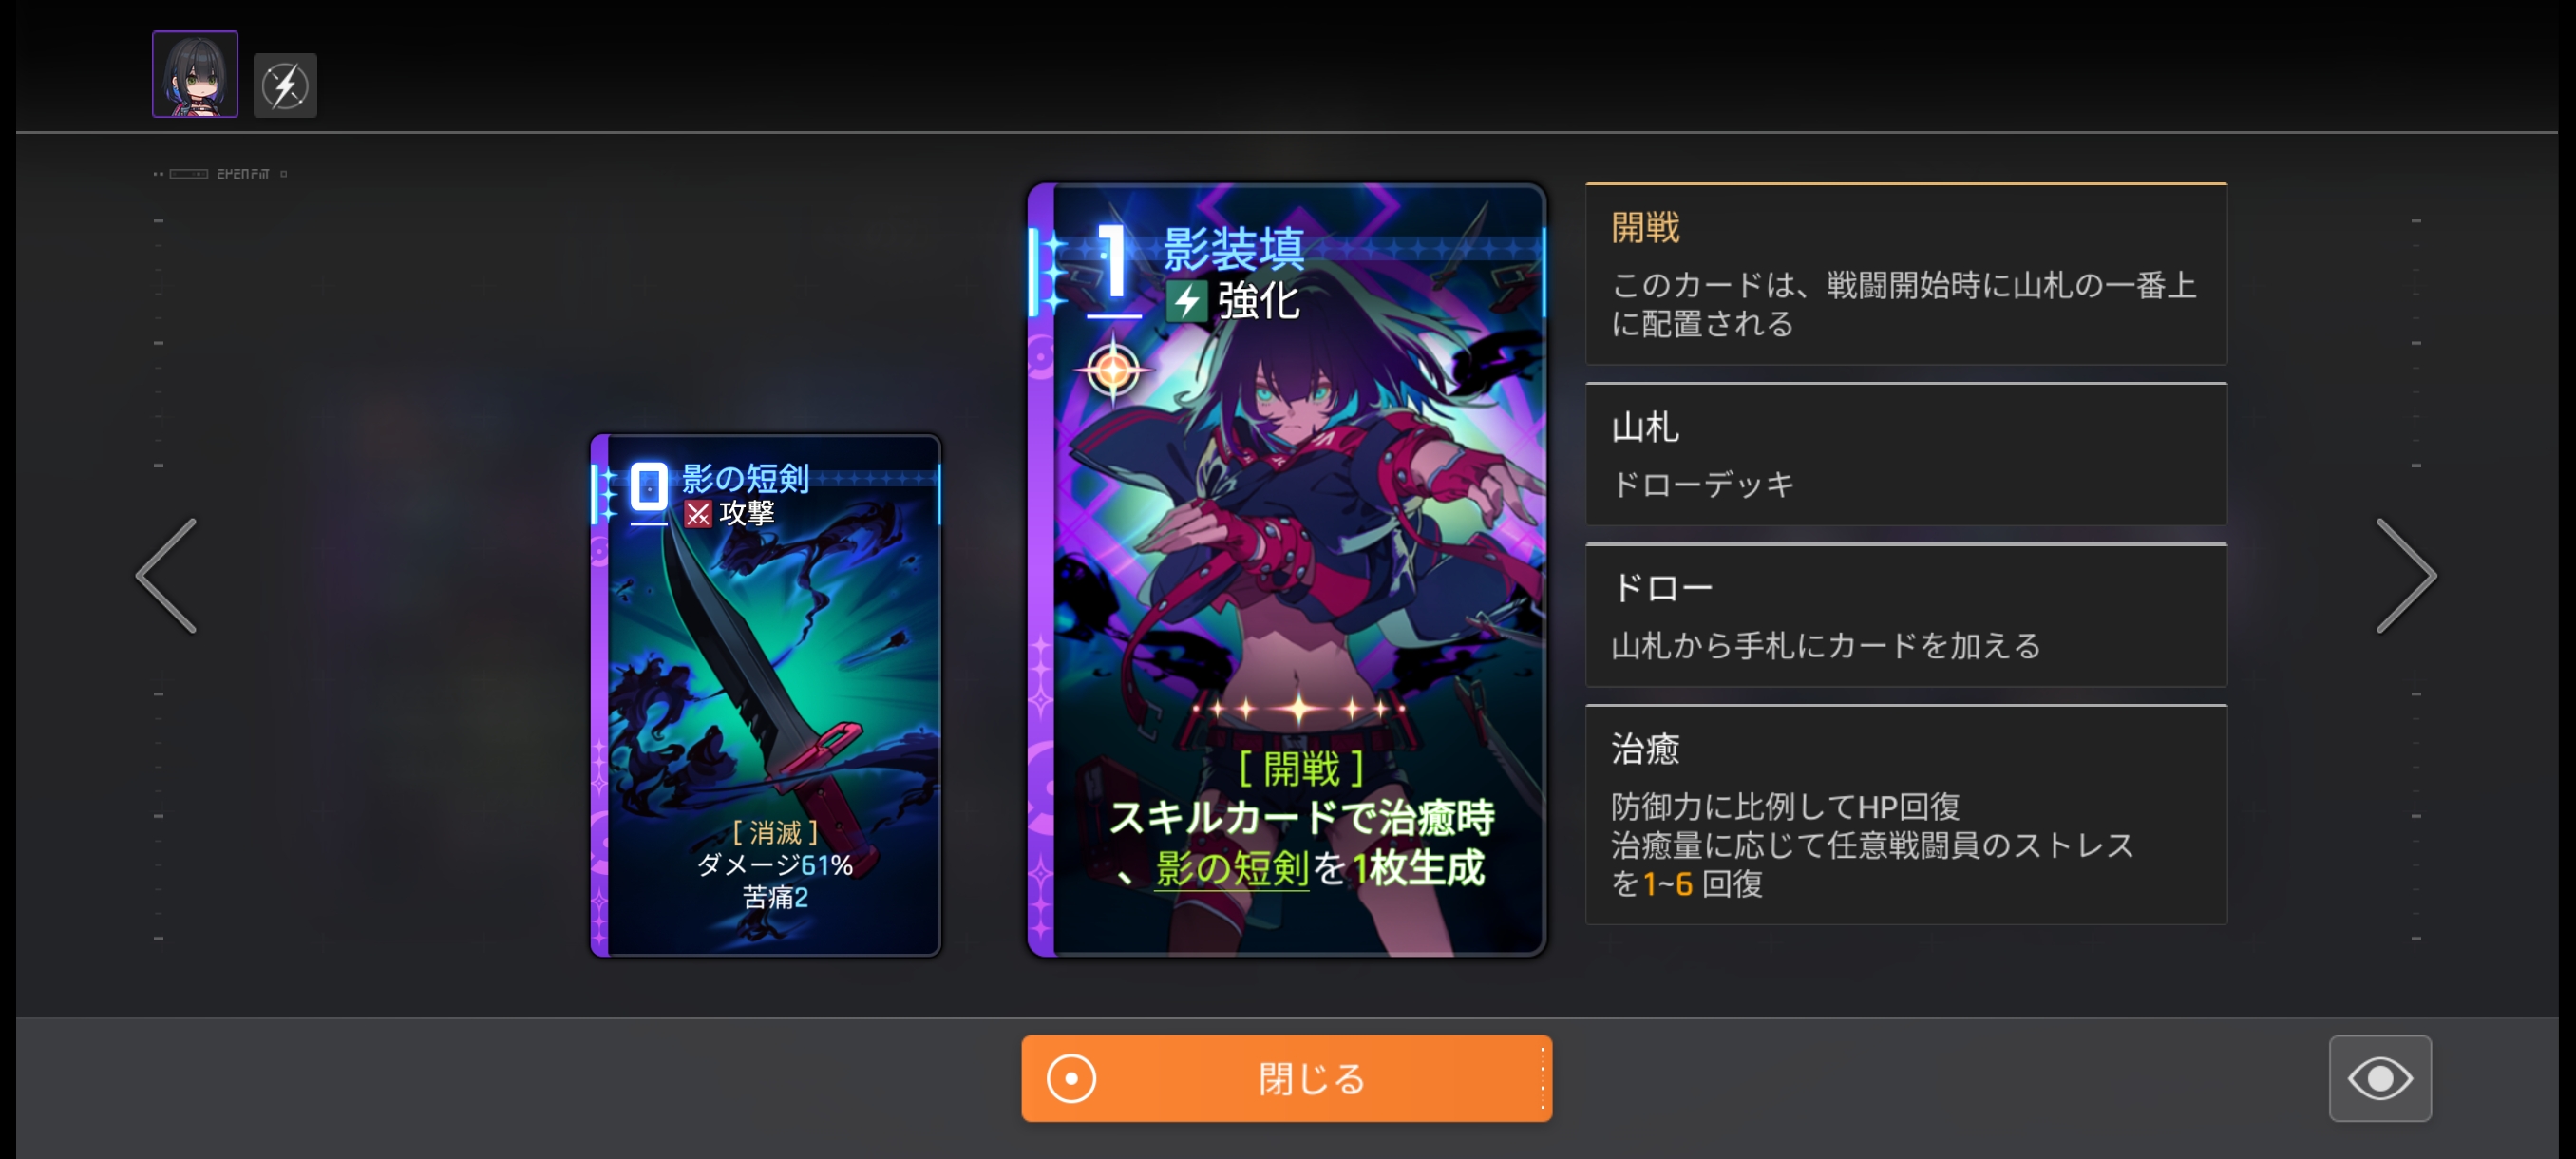This screenshot has width=2576, height=1159.
Task: Click the cost 0 badge on 影の短剣
Action: [649, 487]
